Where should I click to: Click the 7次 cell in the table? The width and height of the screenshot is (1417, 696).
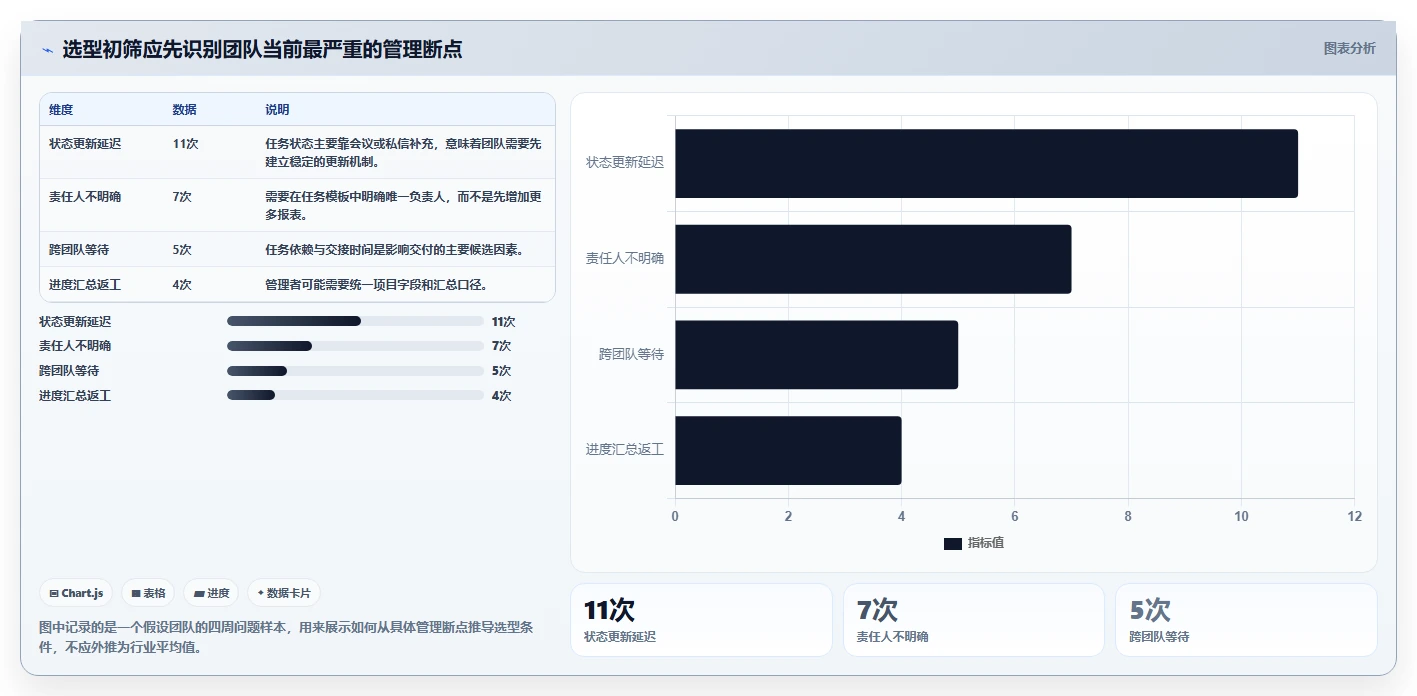tap(182, 197)
